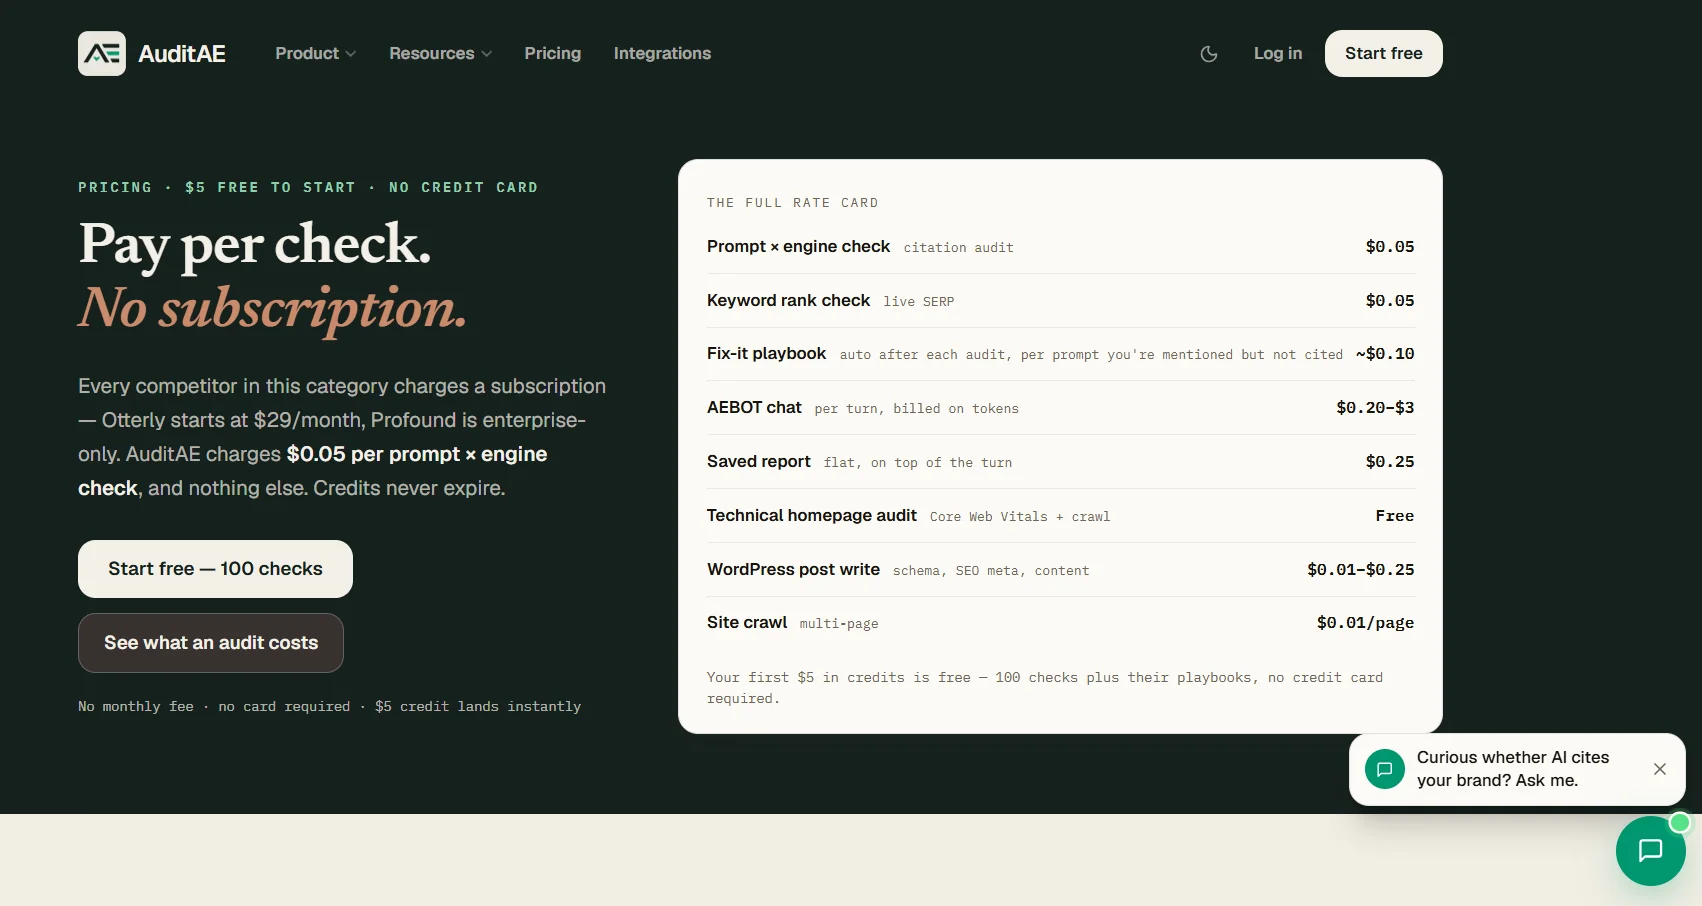Click See what an audit costs
This screenshot has width=1702, height=906.
pos(211,643)
